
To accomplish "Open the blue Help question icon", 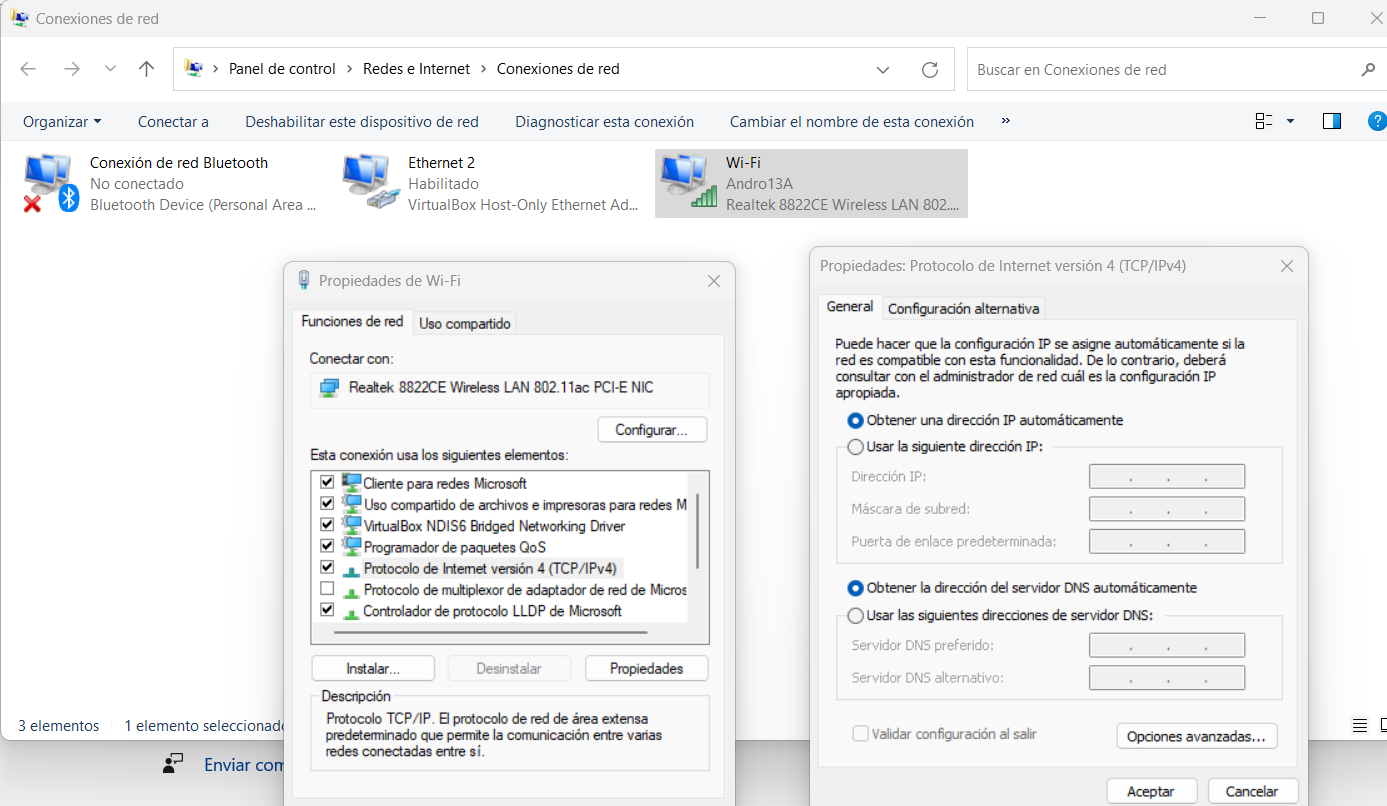I will (x=1377, y=121).
